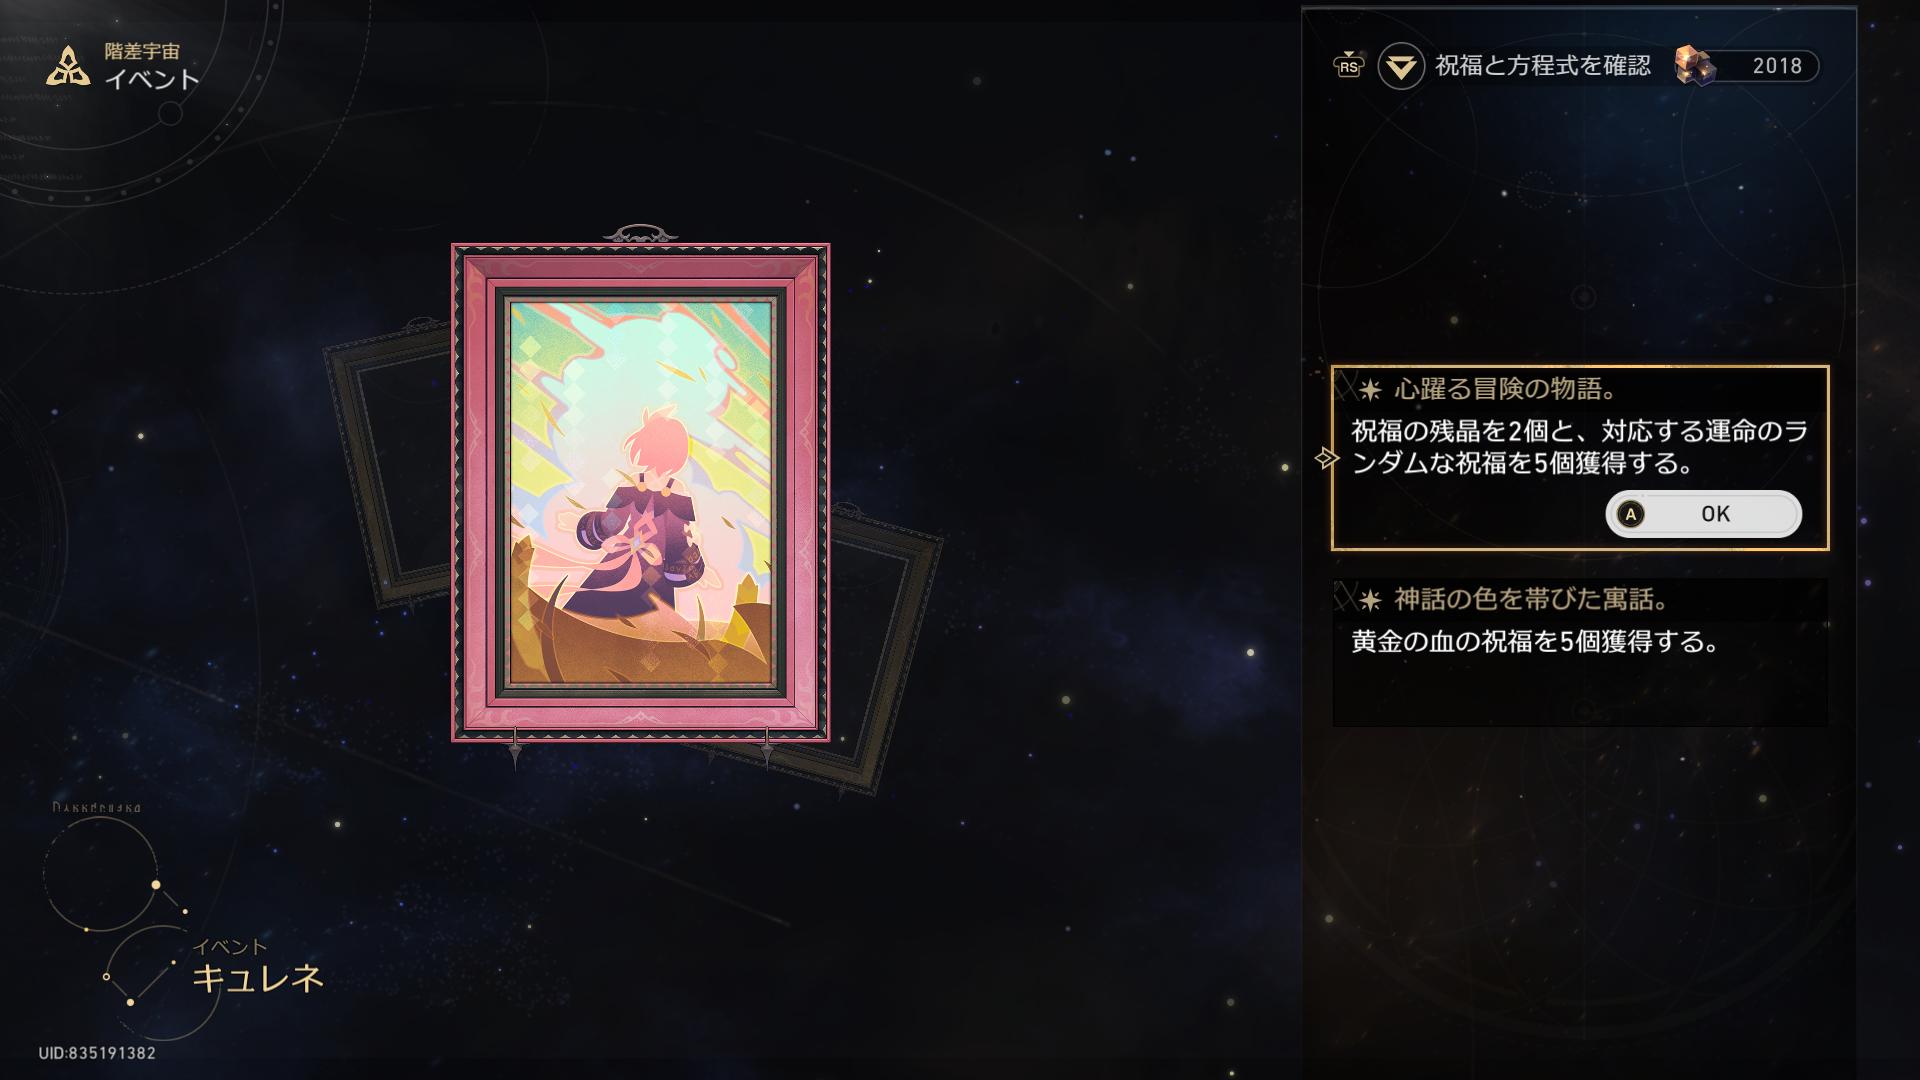Click the OK confirmation button
Image resolution: width=1920 pixels, height=1080 pixels.
click(1703, 513)
